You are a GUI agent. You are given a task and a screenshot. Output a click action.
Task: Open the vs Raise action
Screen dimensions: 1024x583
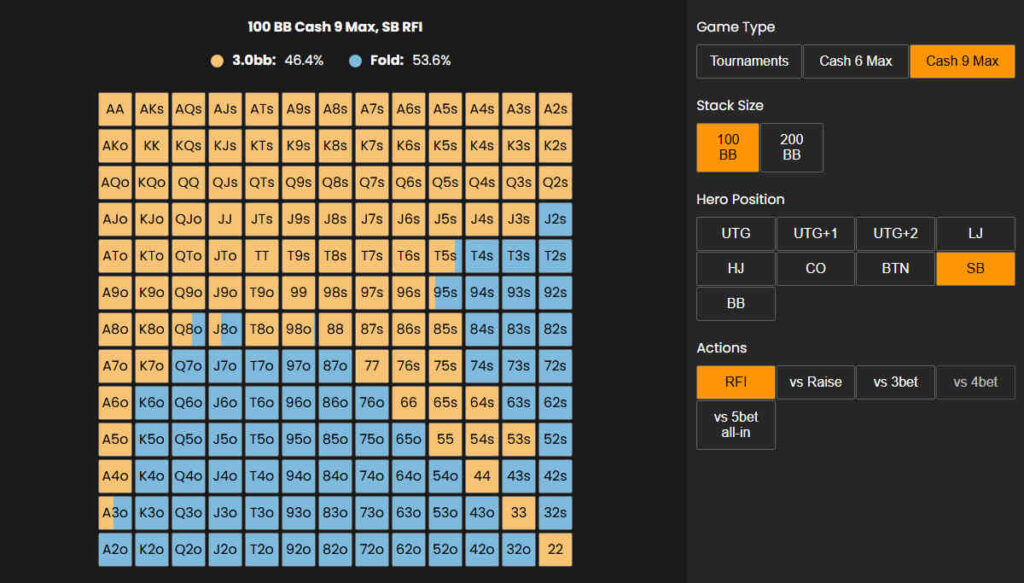(x=816, y=382)
